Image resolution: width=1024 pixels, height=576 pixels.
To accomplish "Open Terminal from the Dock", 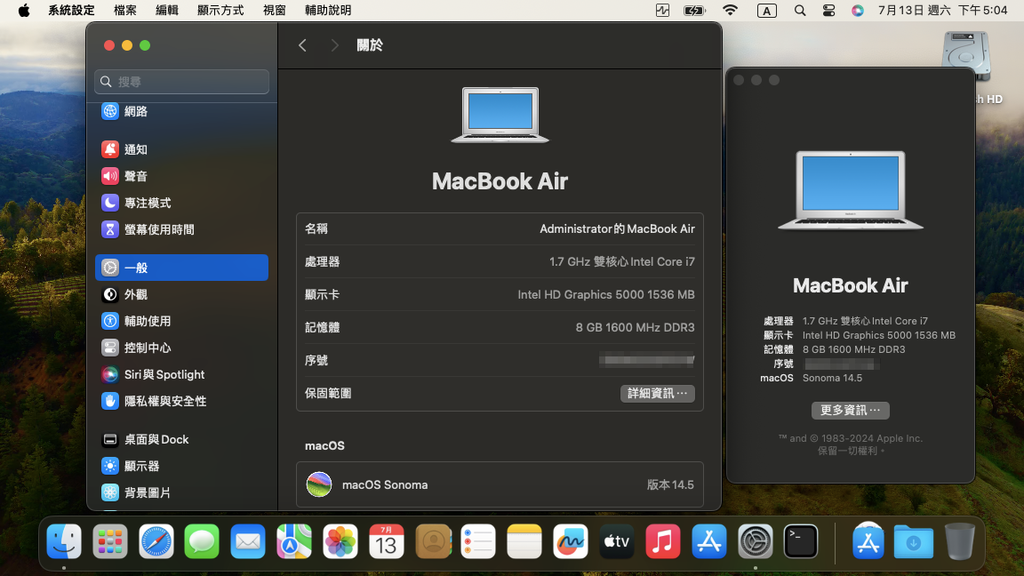I will 801,541.
